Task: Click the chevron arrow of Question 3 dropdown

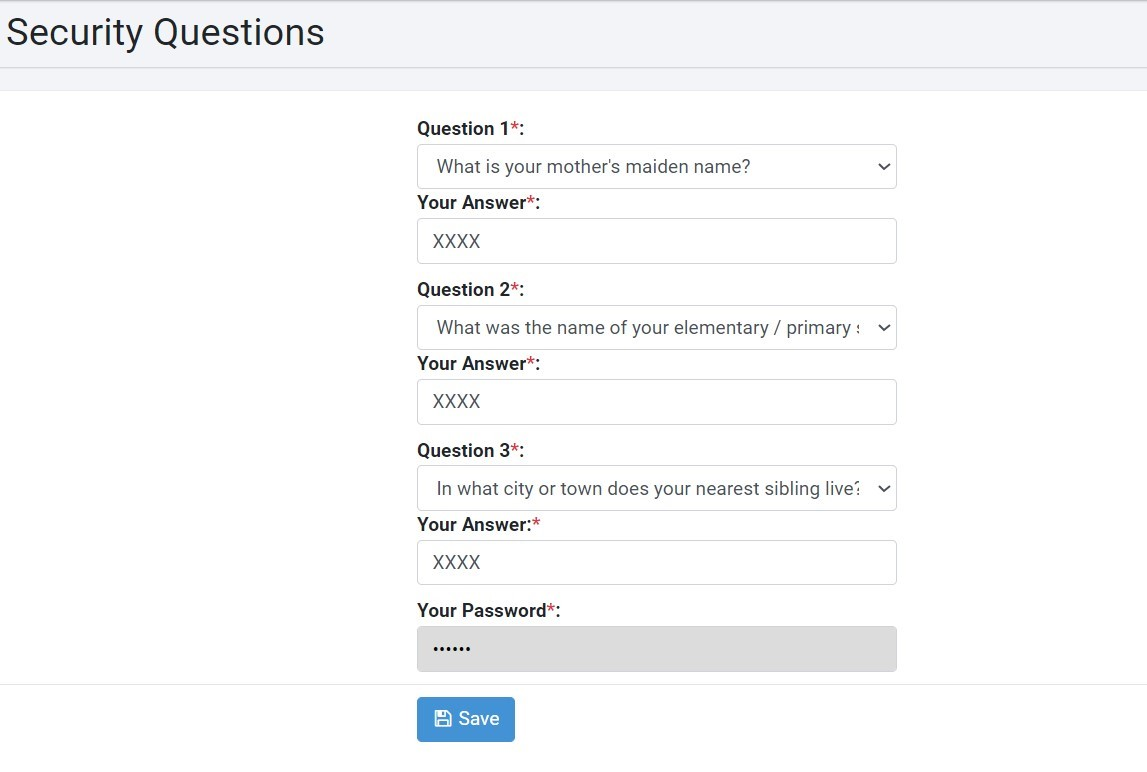Action: 884,489
